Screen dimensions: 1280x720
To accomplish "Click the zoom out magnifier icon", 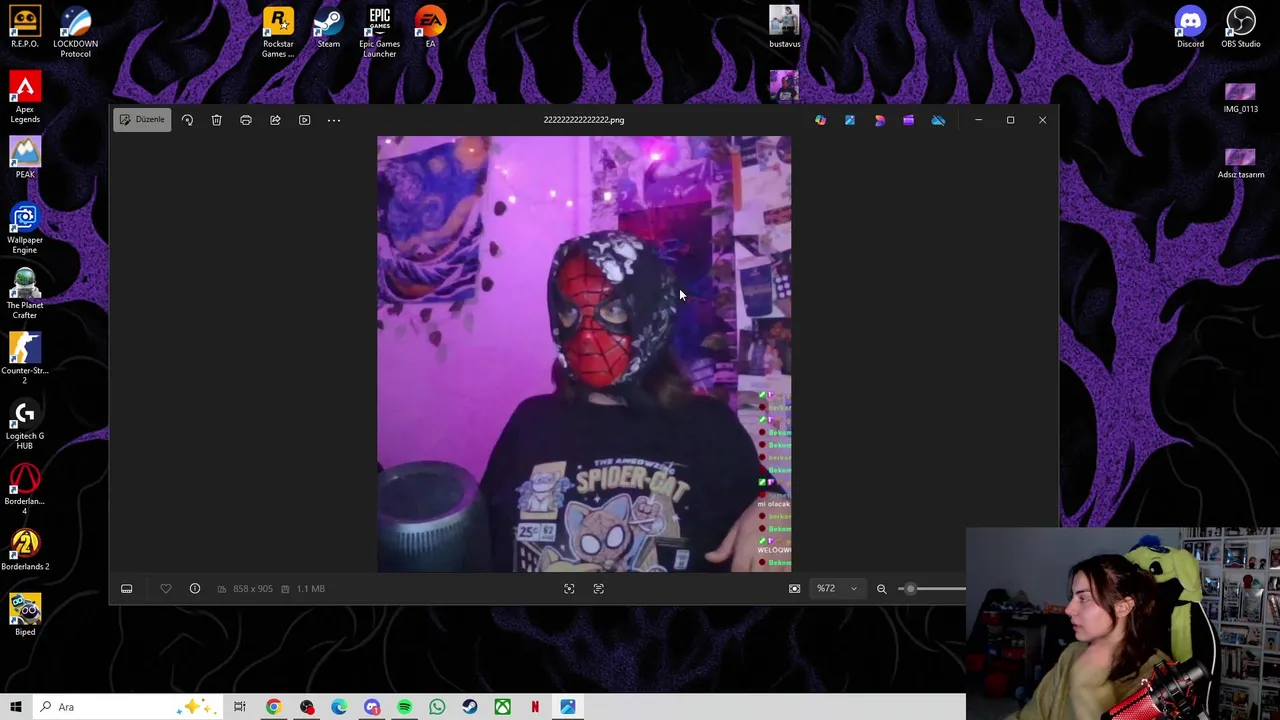I will click(882, 589).
